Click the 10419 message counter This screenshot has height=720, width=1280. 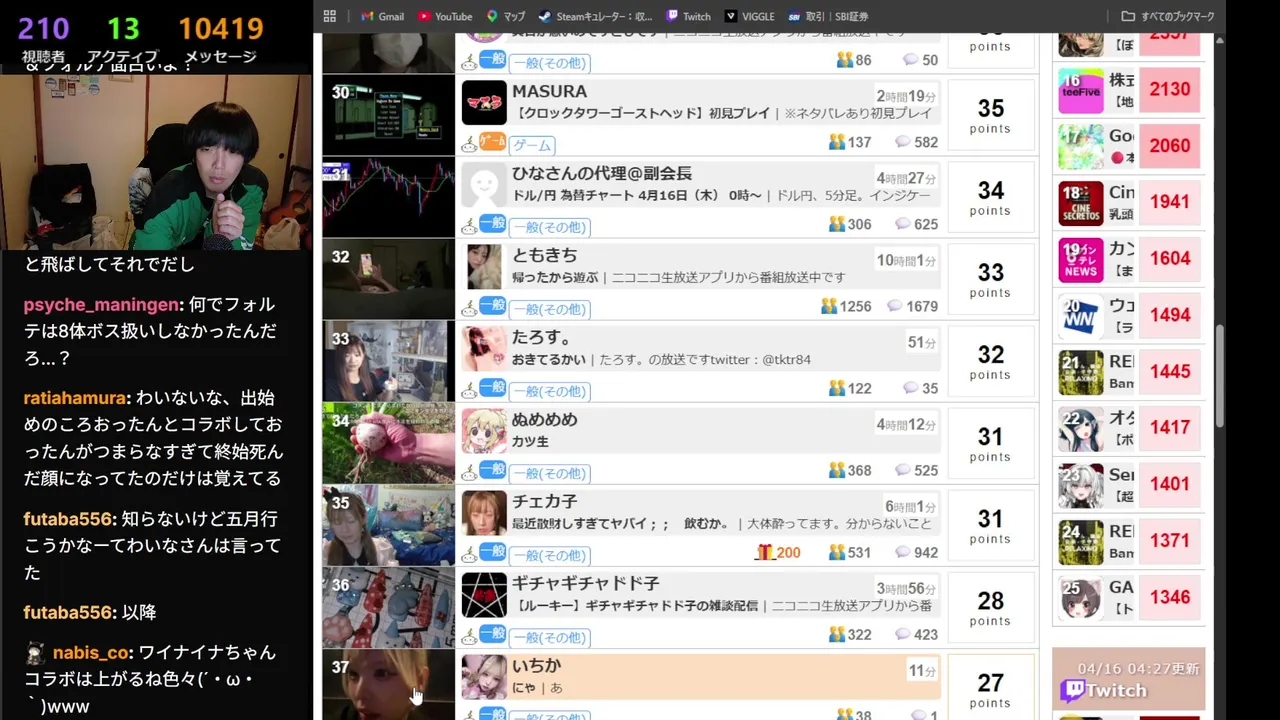click(x=221, y=29)
